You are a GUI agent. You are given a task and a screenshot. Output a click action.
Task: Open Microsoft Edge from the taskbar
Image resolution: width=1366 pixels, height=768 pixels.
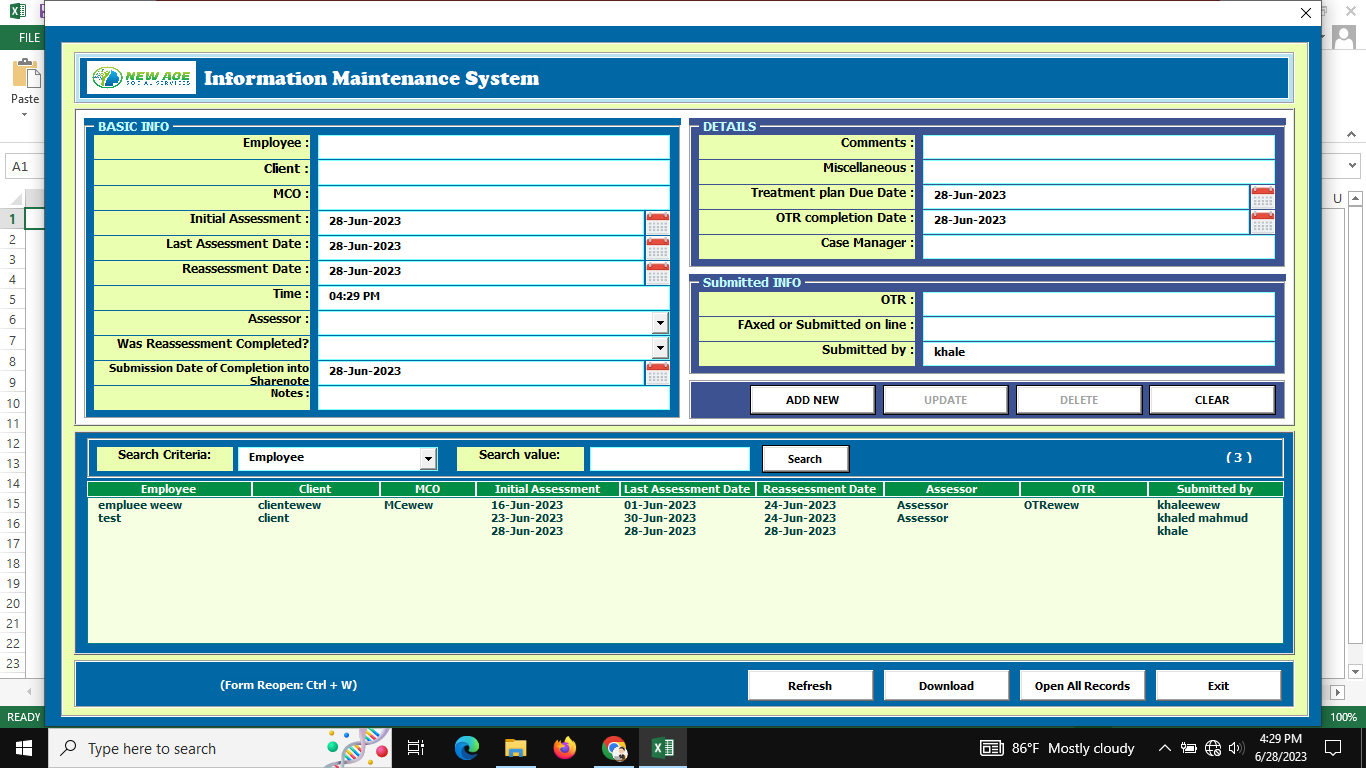[466, 748]
